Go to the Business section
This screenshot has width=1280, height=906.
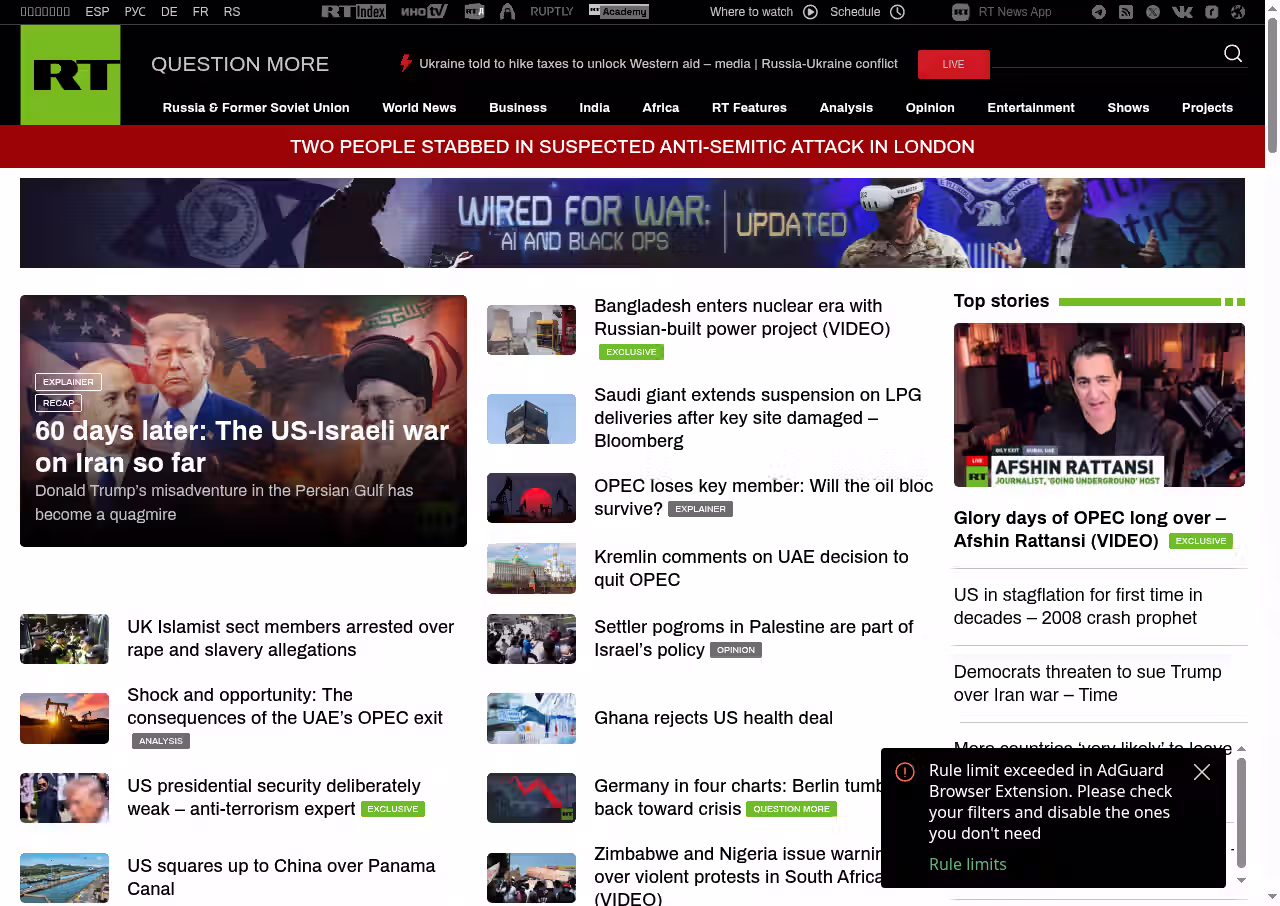coord(518,108)
